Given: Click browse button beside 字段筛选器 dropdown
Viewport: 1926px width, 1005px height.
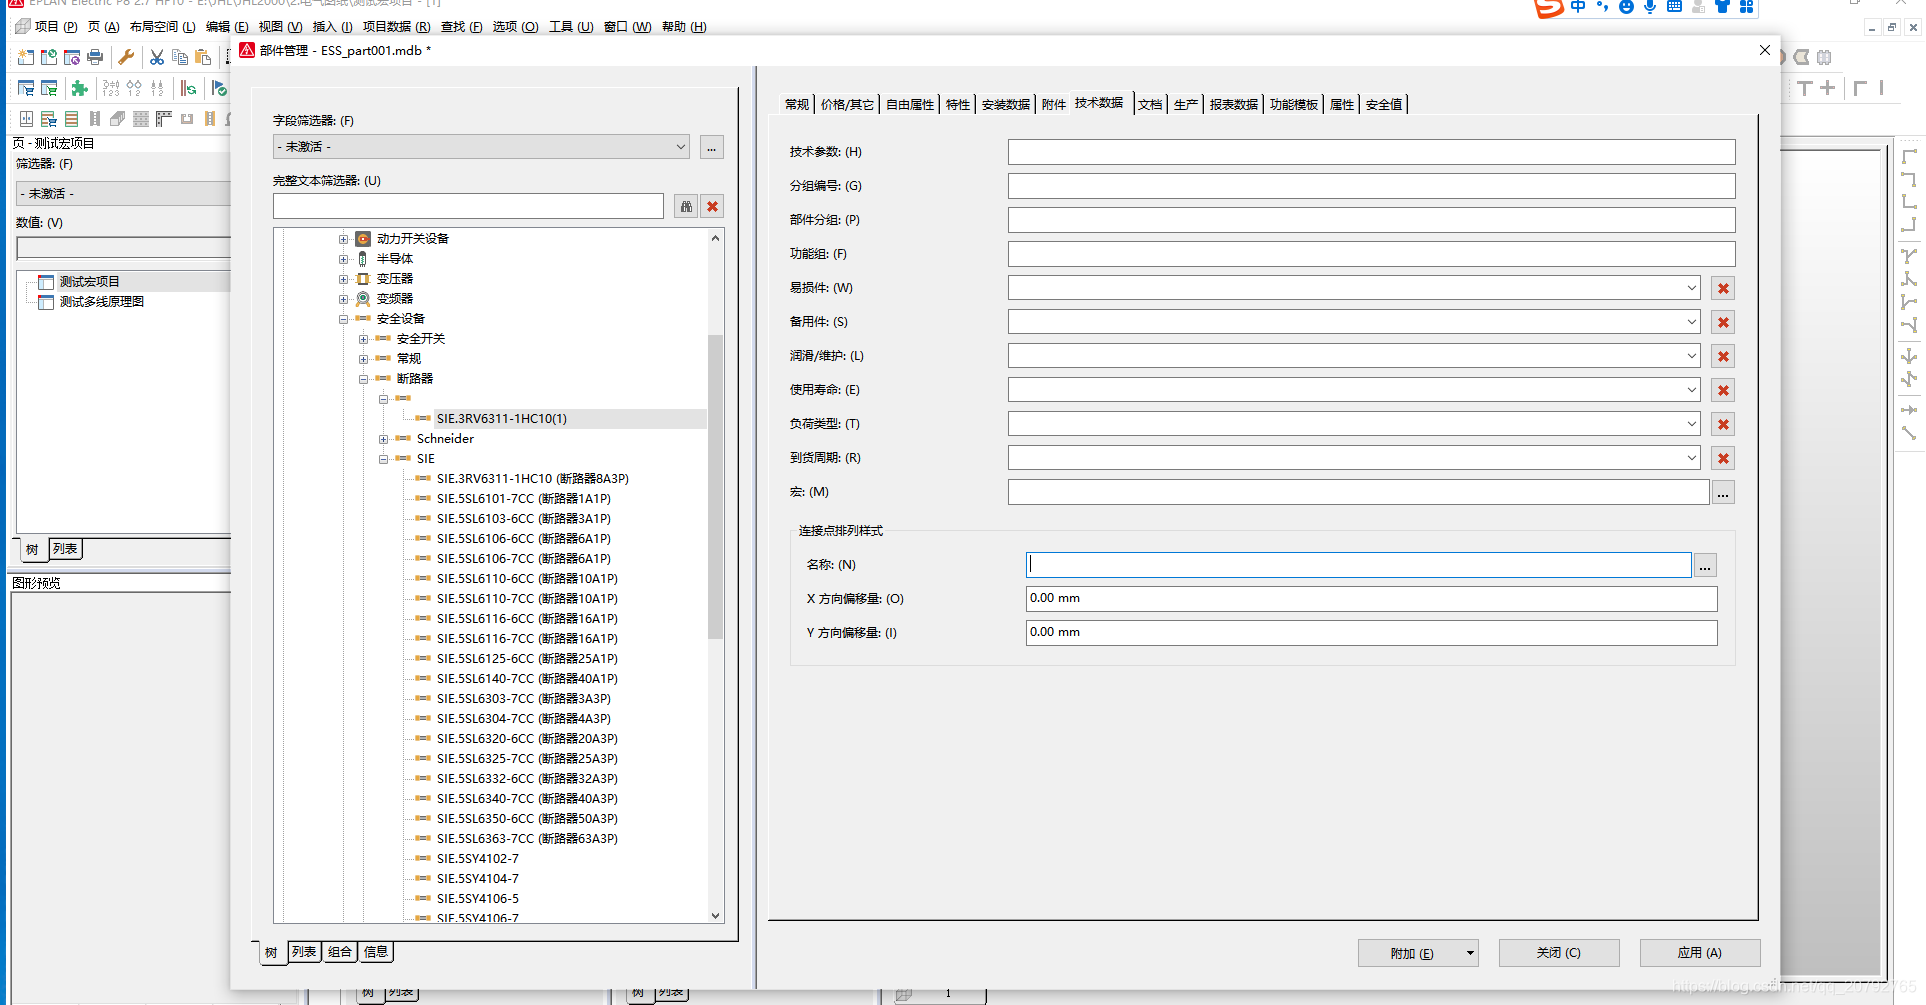Looking at the screenshot, I should click(711, 148).
